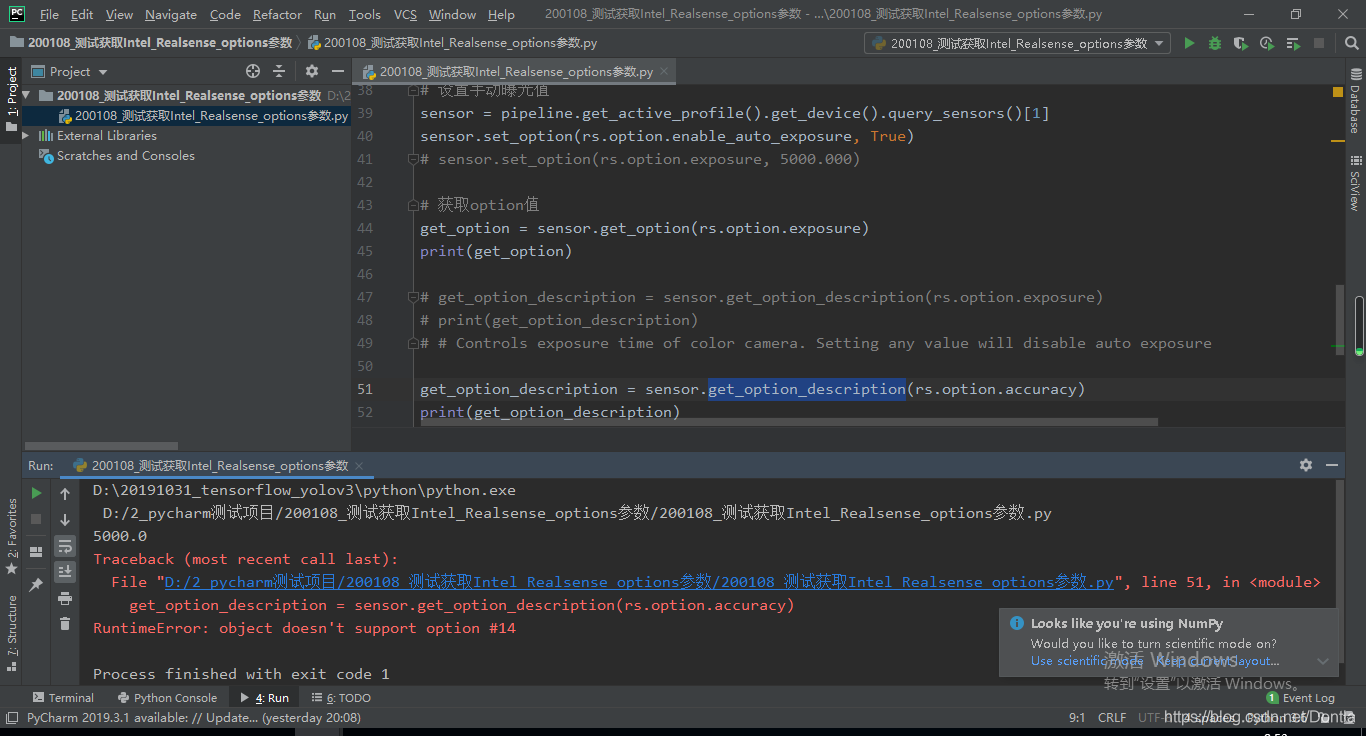Screen dimensions: 1366x736
Task: Open the VCS menu
Action: (405, 14)
